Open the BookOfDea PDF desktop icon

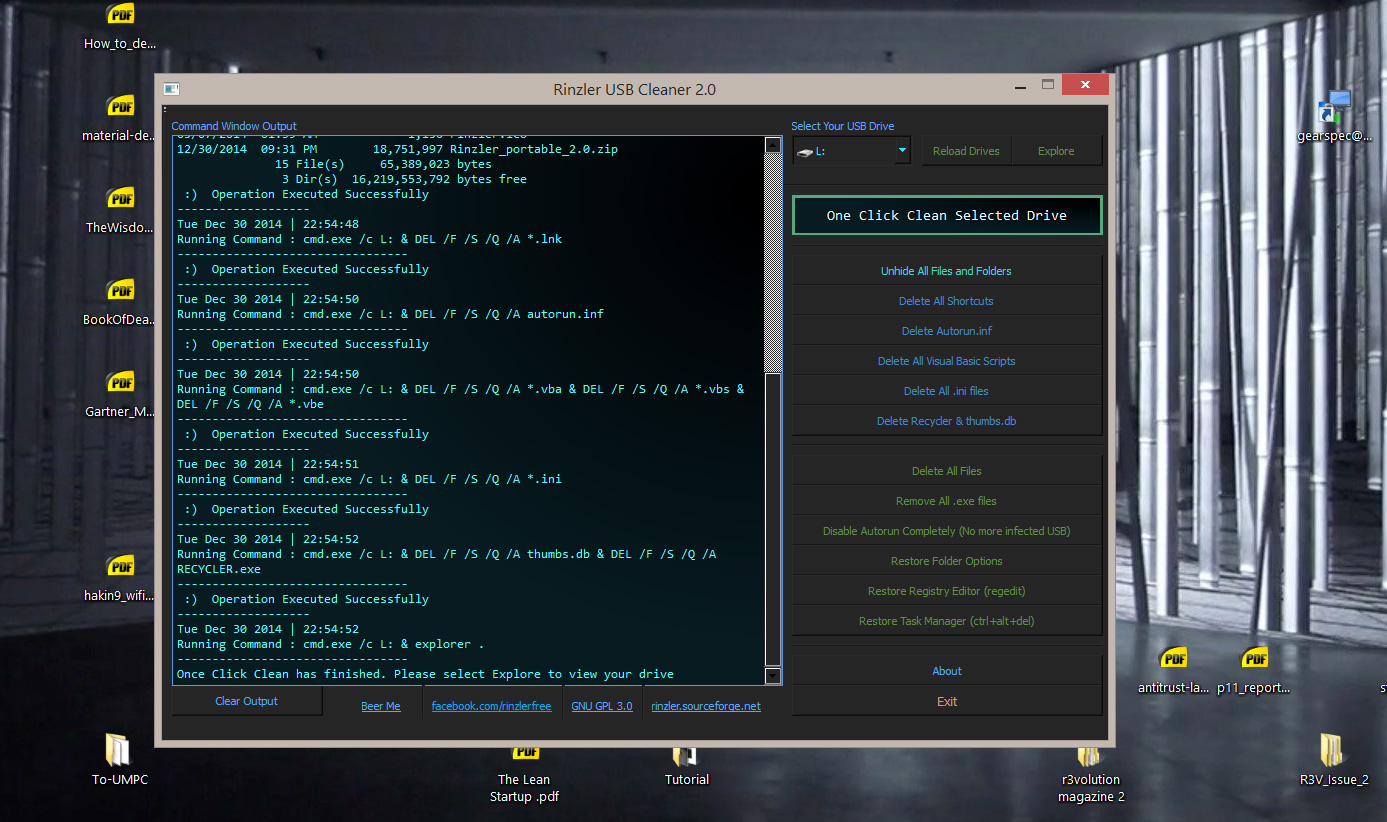(x=121, y=291)
